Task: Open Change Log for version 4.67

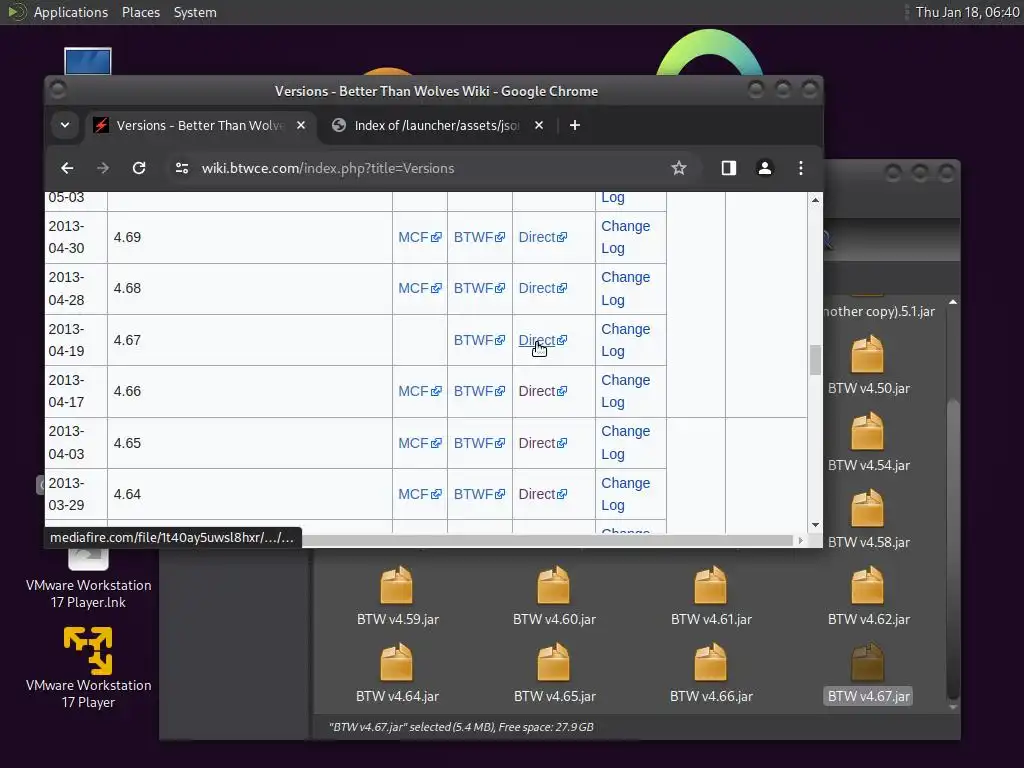Action: [625, 340]
